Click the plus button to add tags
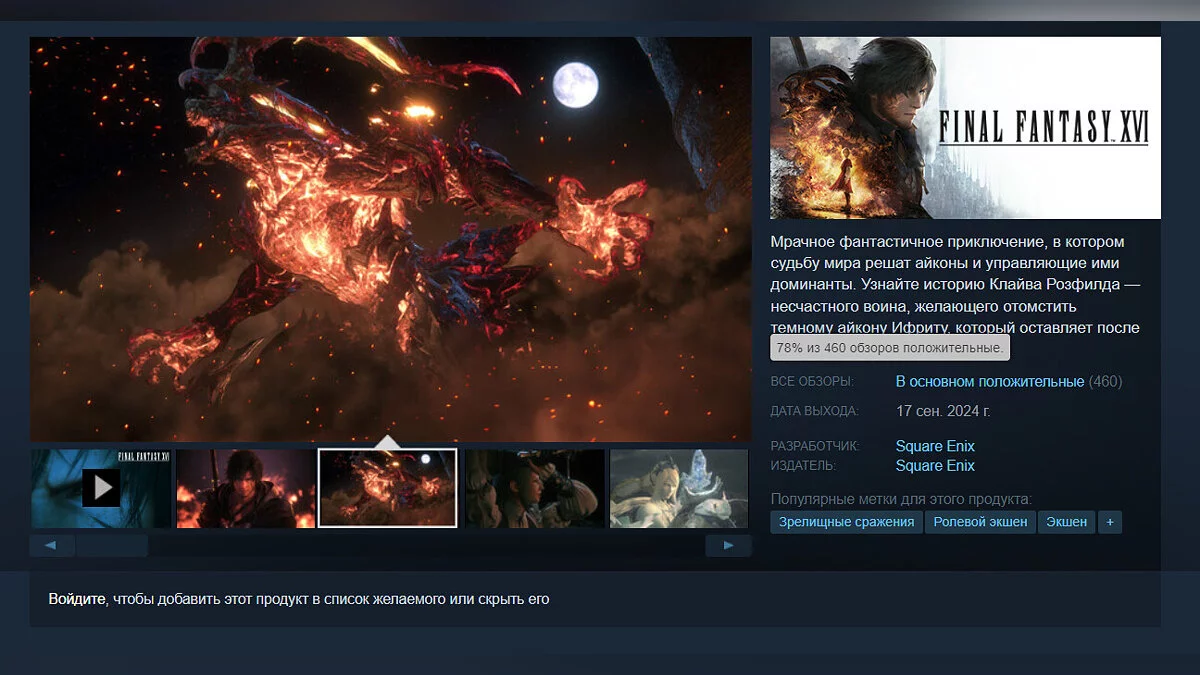This screenshot has width=1200, height=675. pos(1109,522)
